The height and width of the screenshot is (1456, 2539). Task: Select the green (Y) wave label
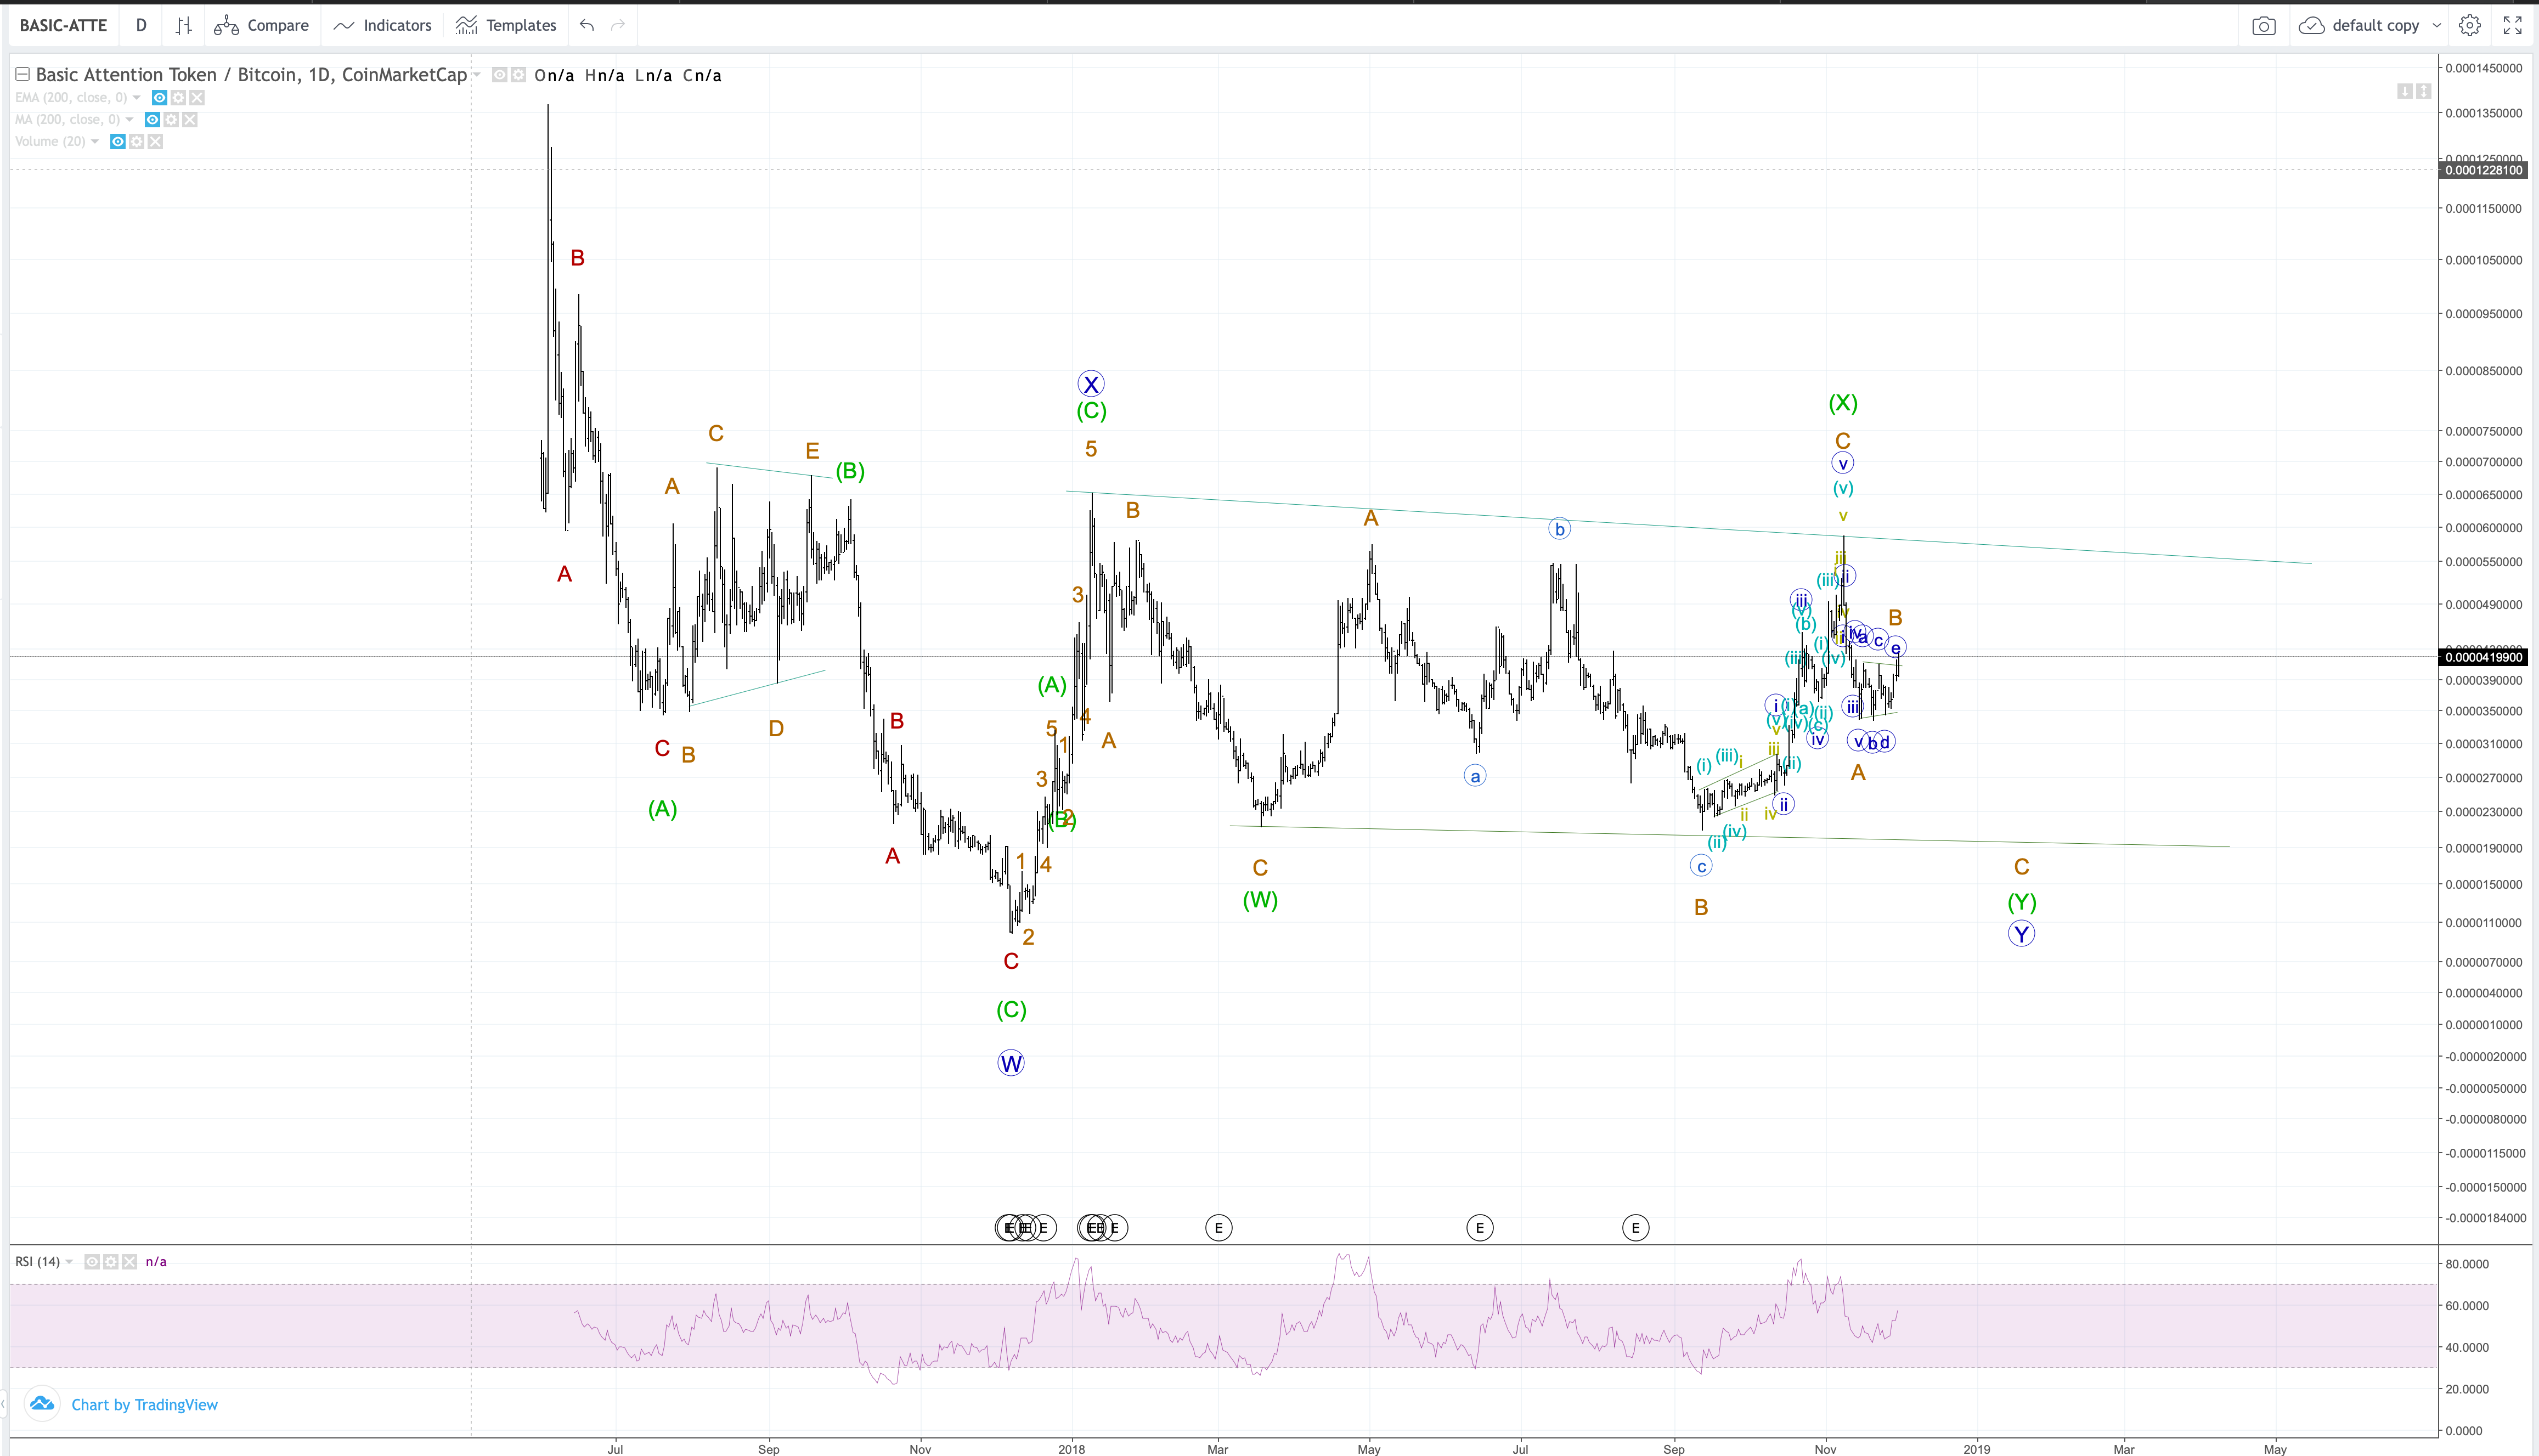[2022, 902]
